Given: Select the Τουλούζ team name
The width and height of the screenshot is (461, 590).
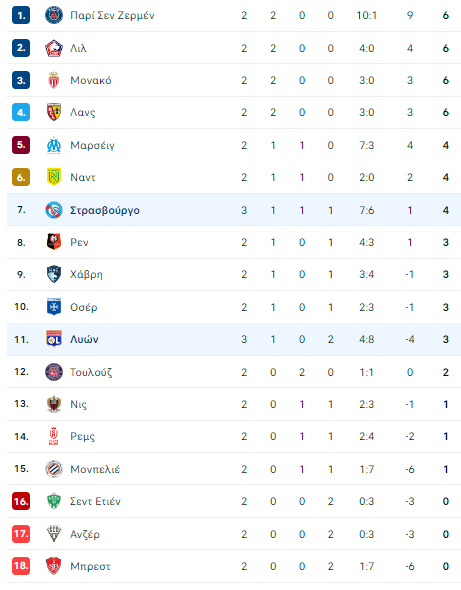Looking at the screenshot, I should click(91, 372).
